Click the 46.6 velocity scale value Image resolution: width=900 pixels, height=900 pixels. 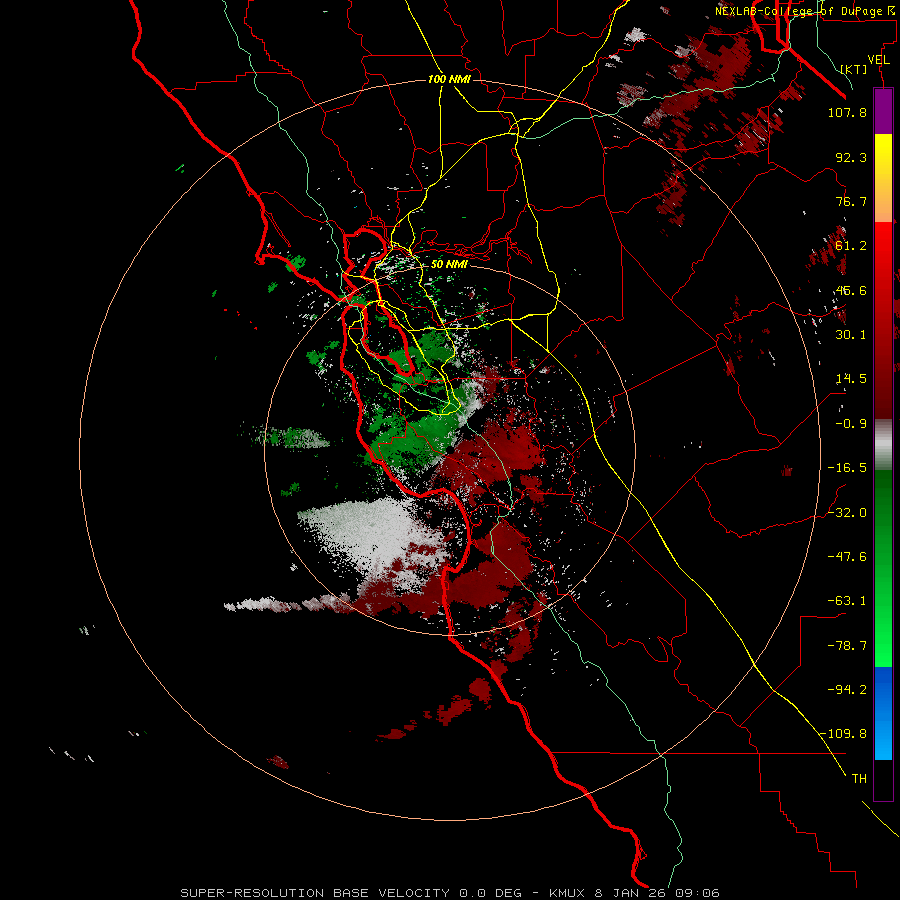click(x=851, y=290)
